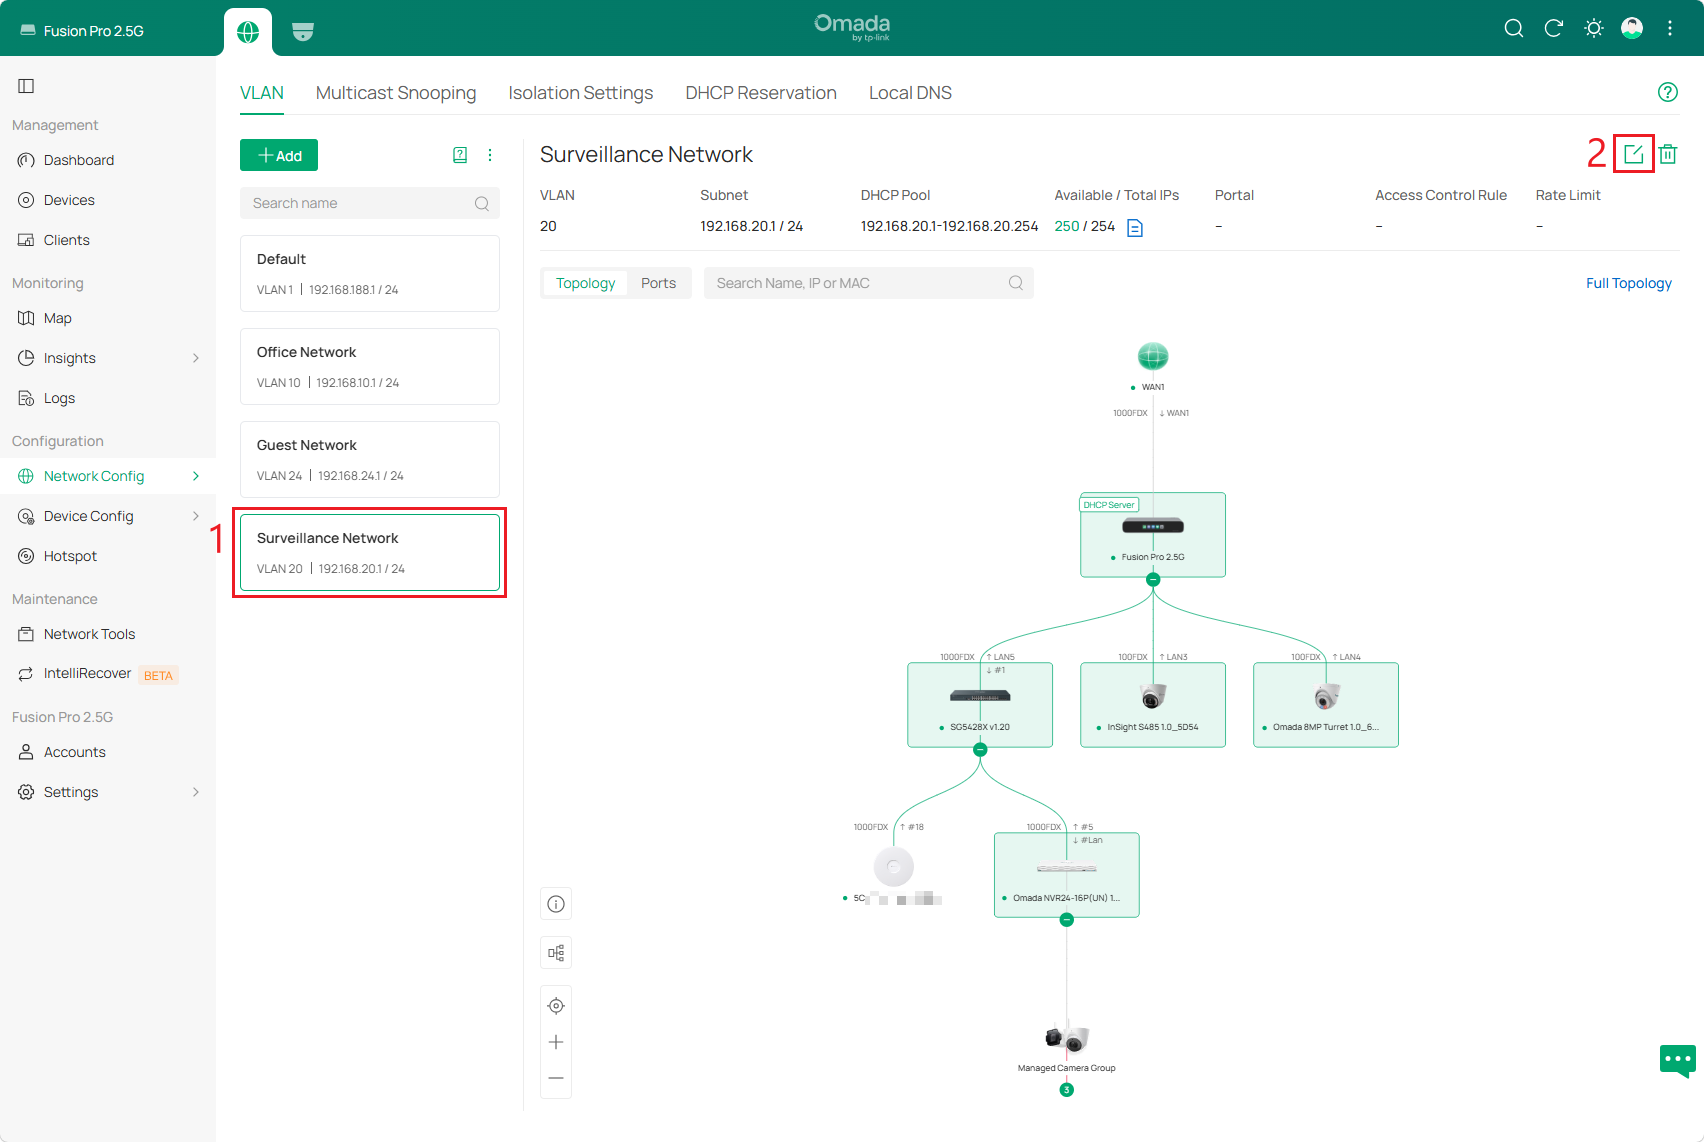This screenshot has height=1142, width=1704.
Task: Click the topology info icon
Action: click(556, 904)
